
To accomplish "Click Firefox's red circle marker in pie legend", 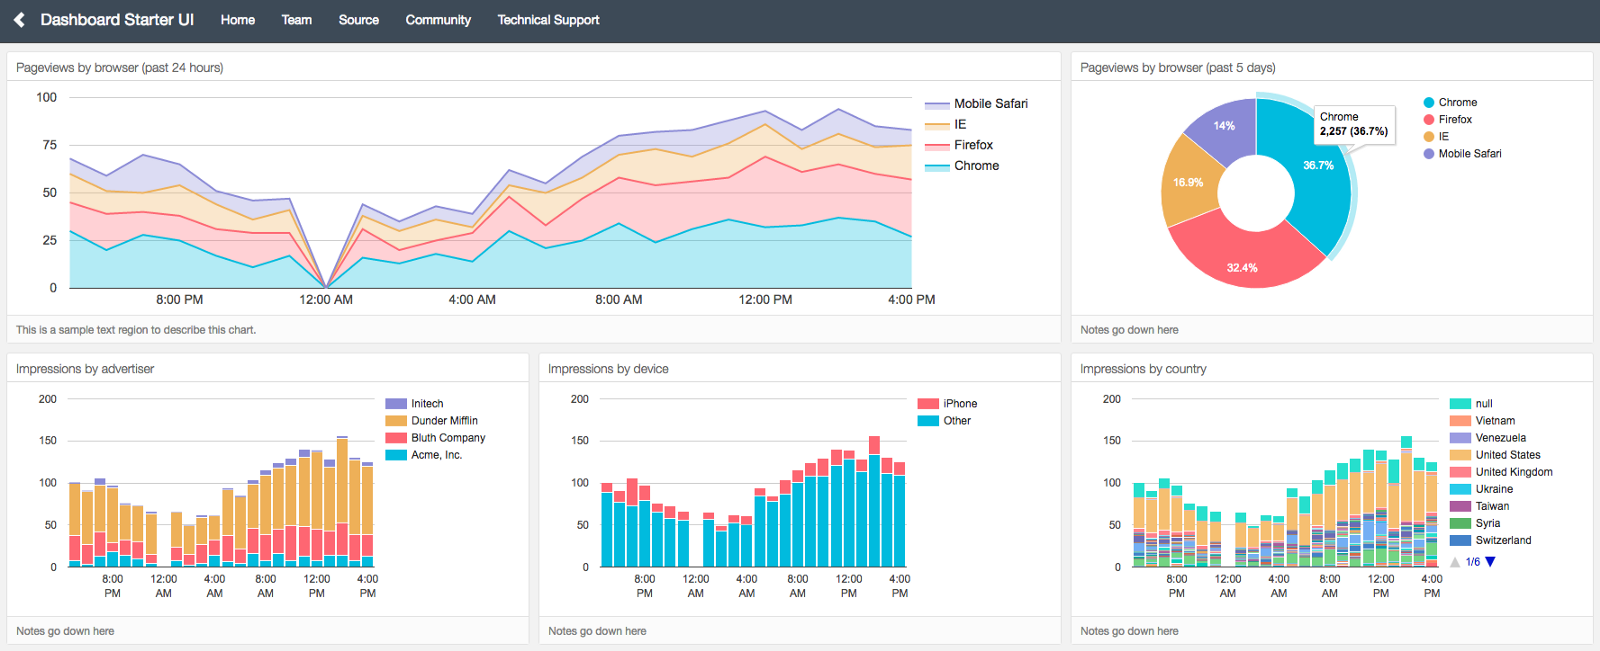I will [1429, 120].
